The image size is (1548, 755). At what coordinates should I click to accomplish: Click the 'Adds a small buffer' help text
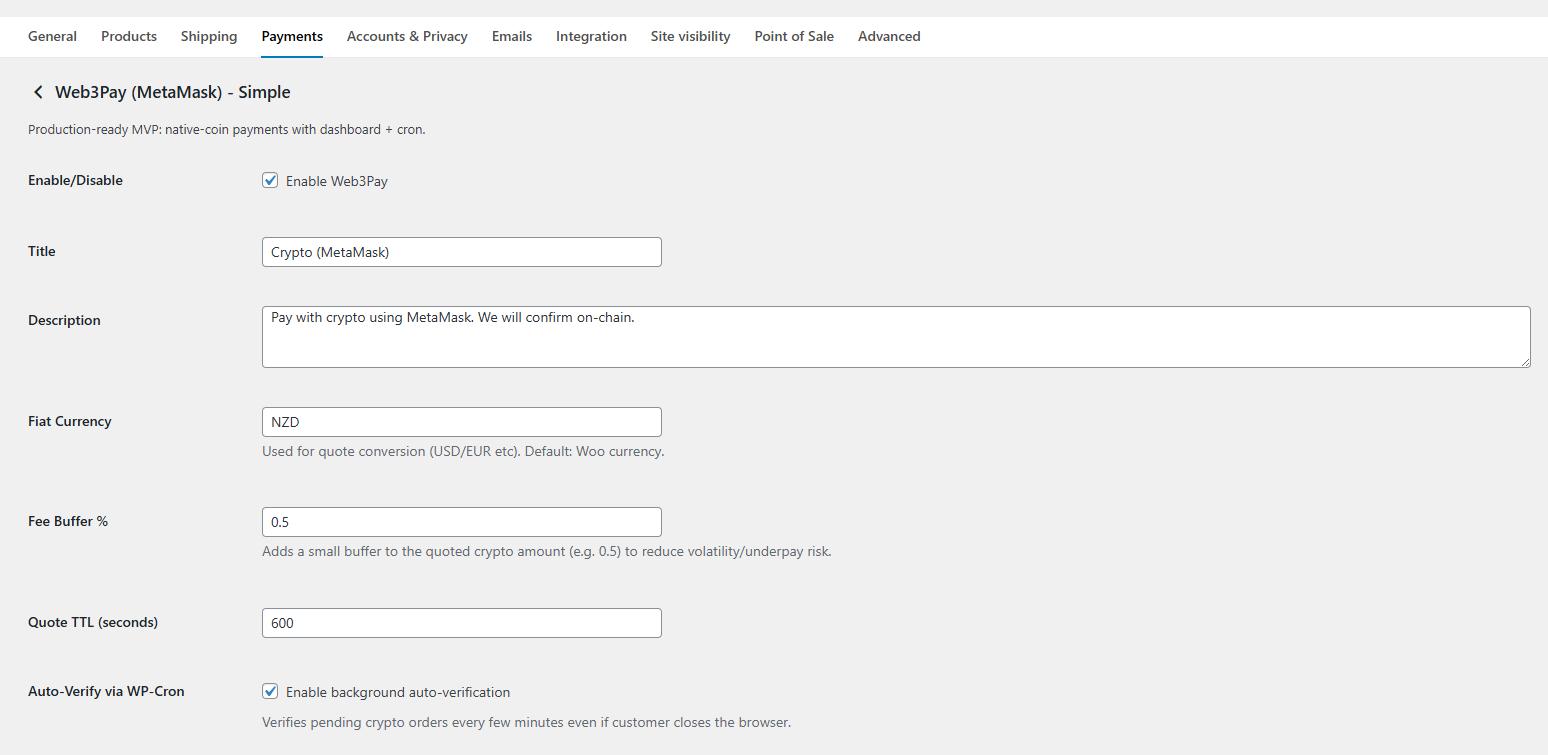coord(547,552)
